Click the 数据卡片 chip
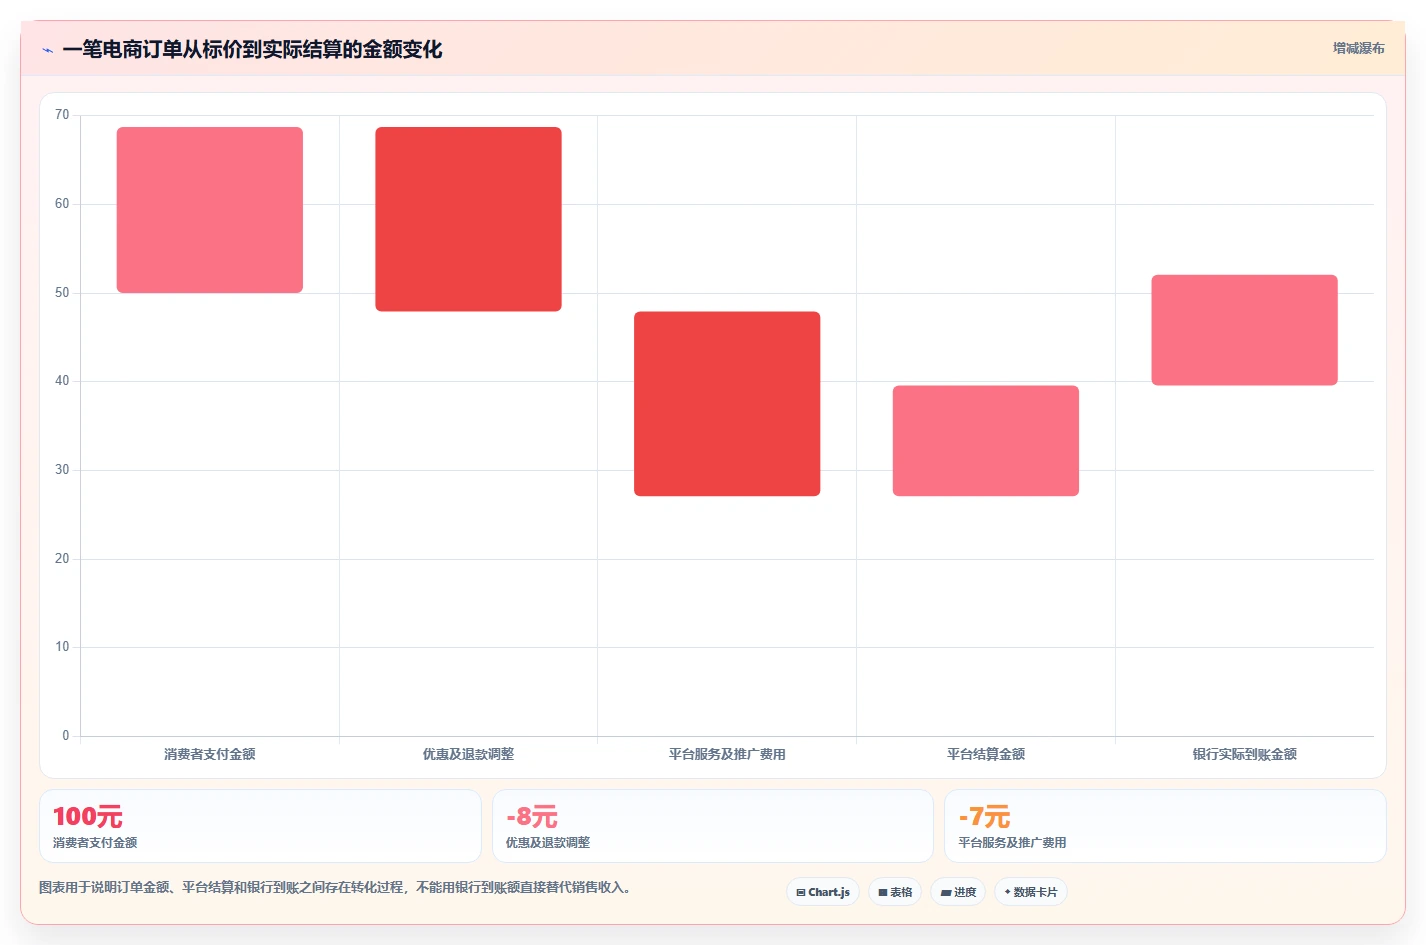 point(1031,892)
